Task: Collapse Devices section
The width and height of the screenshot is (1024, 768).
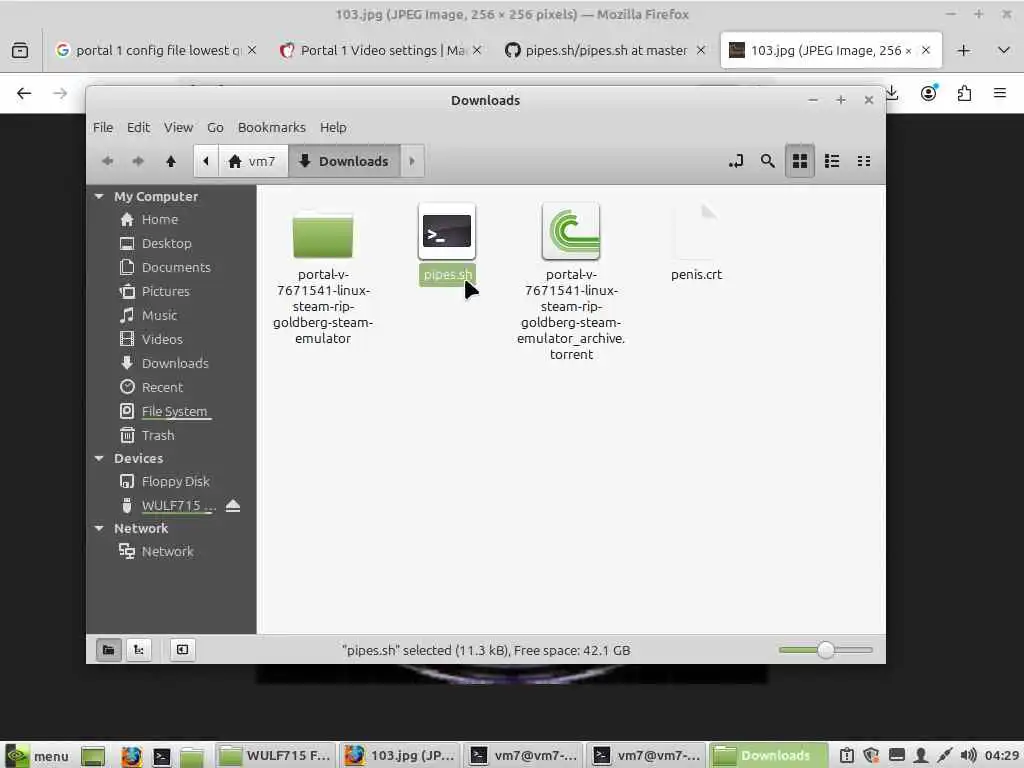Action: (99, 458)
